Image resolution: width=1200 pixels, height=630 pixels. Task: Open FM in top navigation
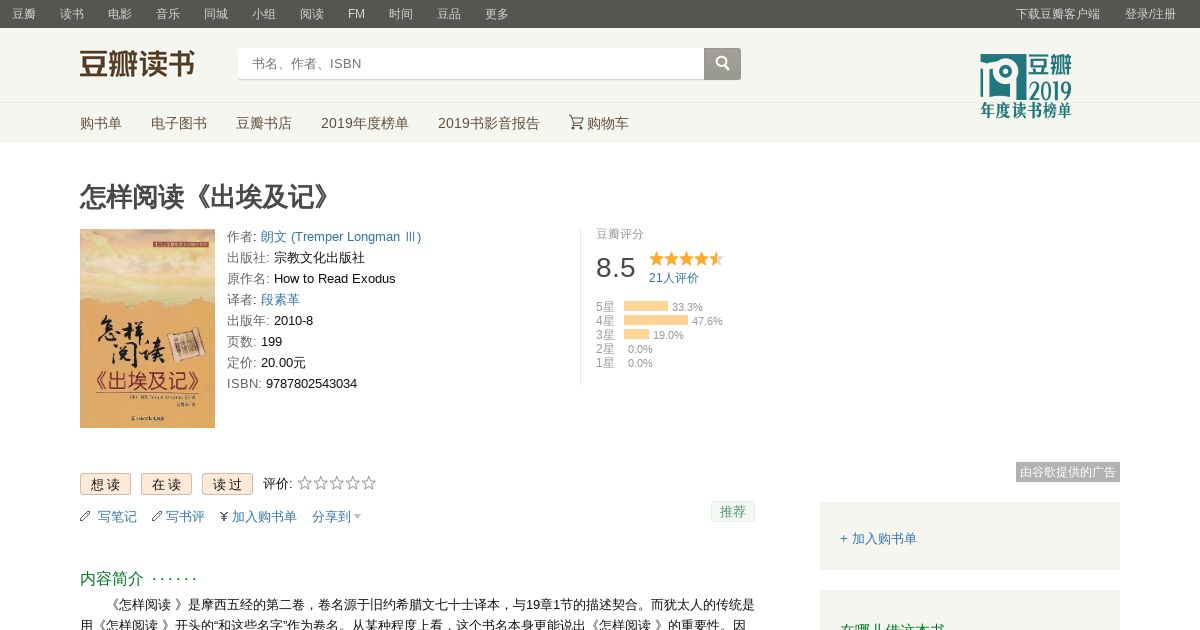click(x=356, y=14)
